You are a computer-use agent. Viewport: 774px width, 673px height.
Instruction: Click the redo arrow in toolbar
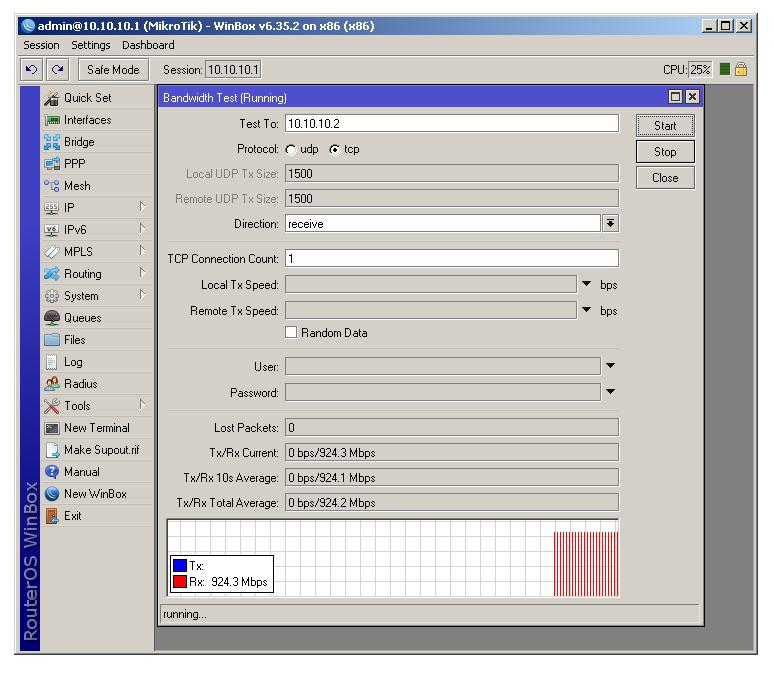(55, 70)
